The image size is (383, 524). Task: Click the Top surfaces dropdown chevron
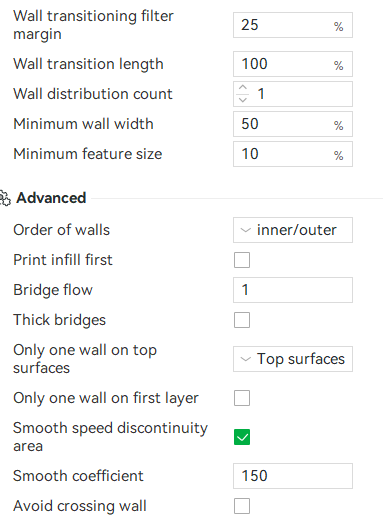246,359
